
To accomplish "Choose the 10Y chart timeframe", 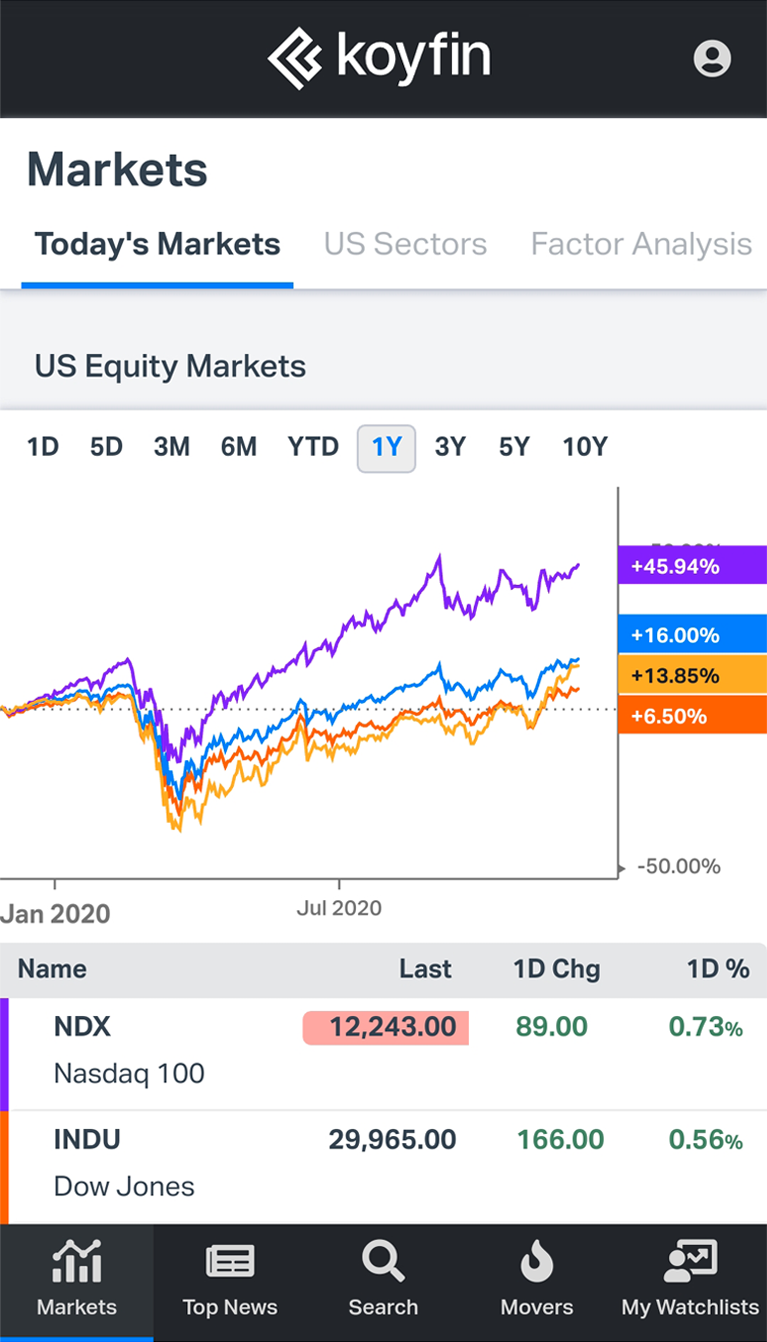I will [x=585, y=447].
